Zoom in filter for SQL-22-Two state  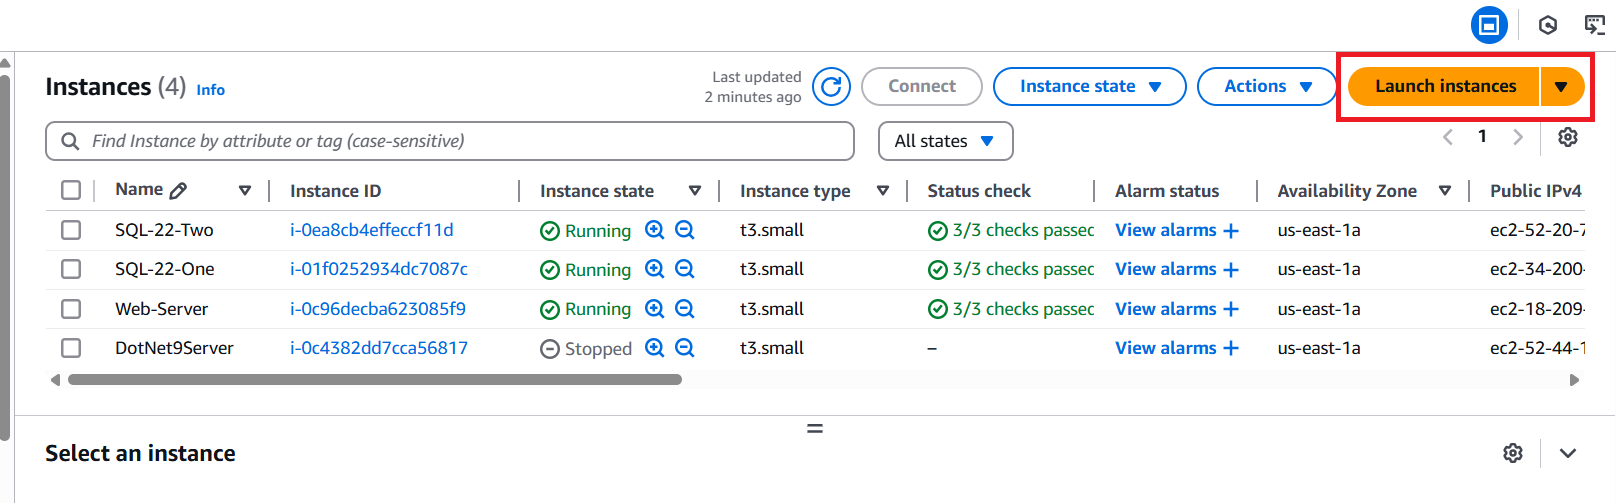[x=655, y=230]
